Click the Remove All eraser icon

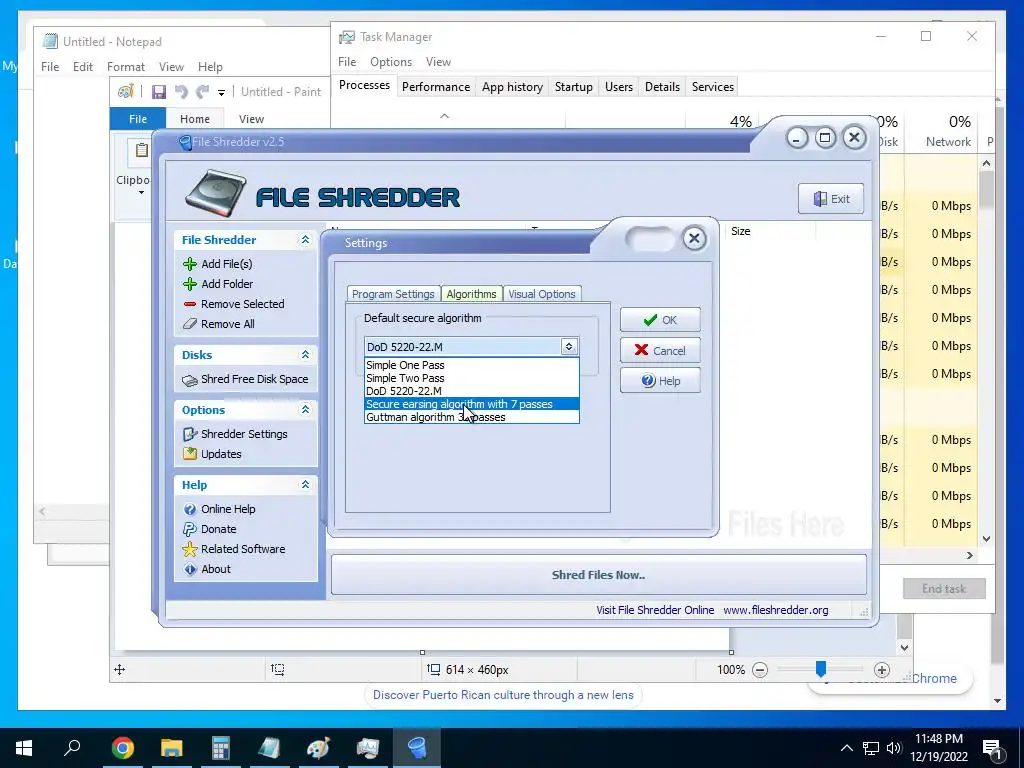pos(190,324)
